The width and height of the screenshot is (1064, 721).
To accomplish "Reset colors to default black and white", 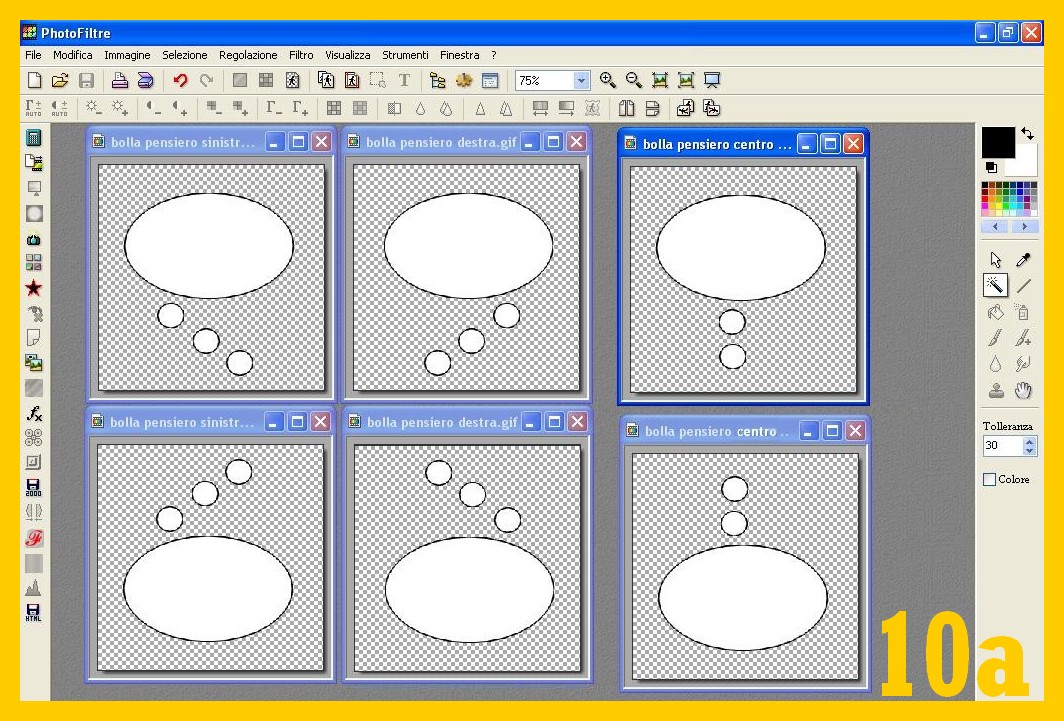I will [991, 168].
